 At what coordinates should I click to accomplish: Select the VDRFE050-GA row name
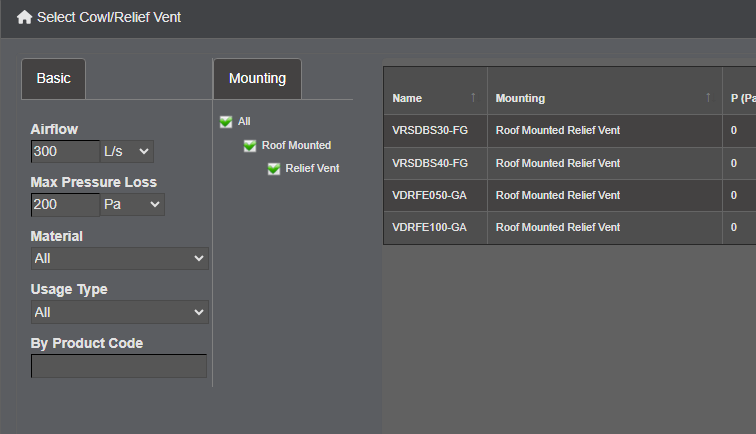point(429,195)
